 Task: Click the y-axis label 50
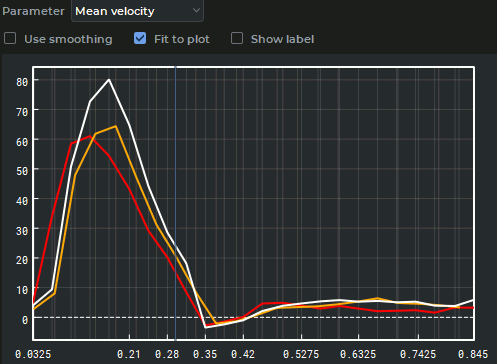pos(22,171)
